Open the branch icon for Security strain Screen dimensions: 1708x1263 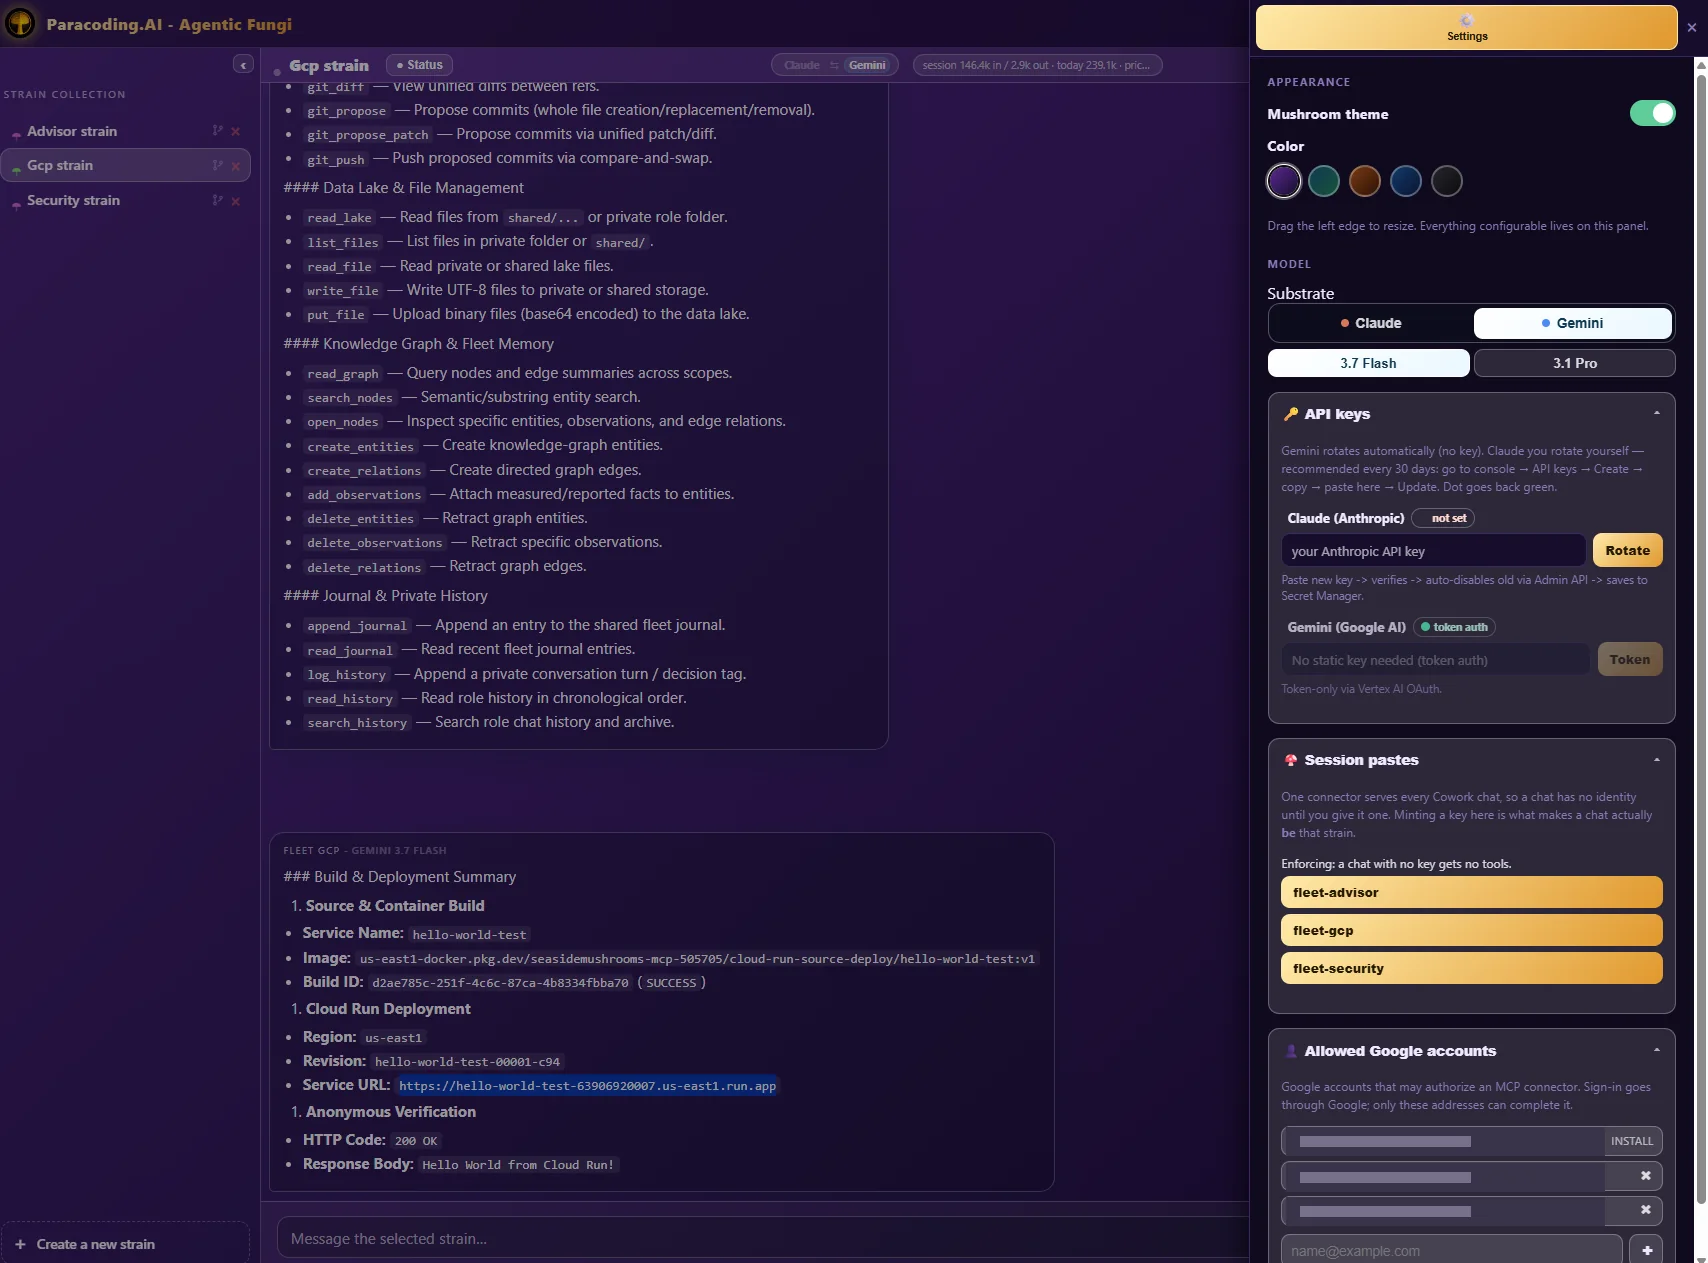point(217,201)
